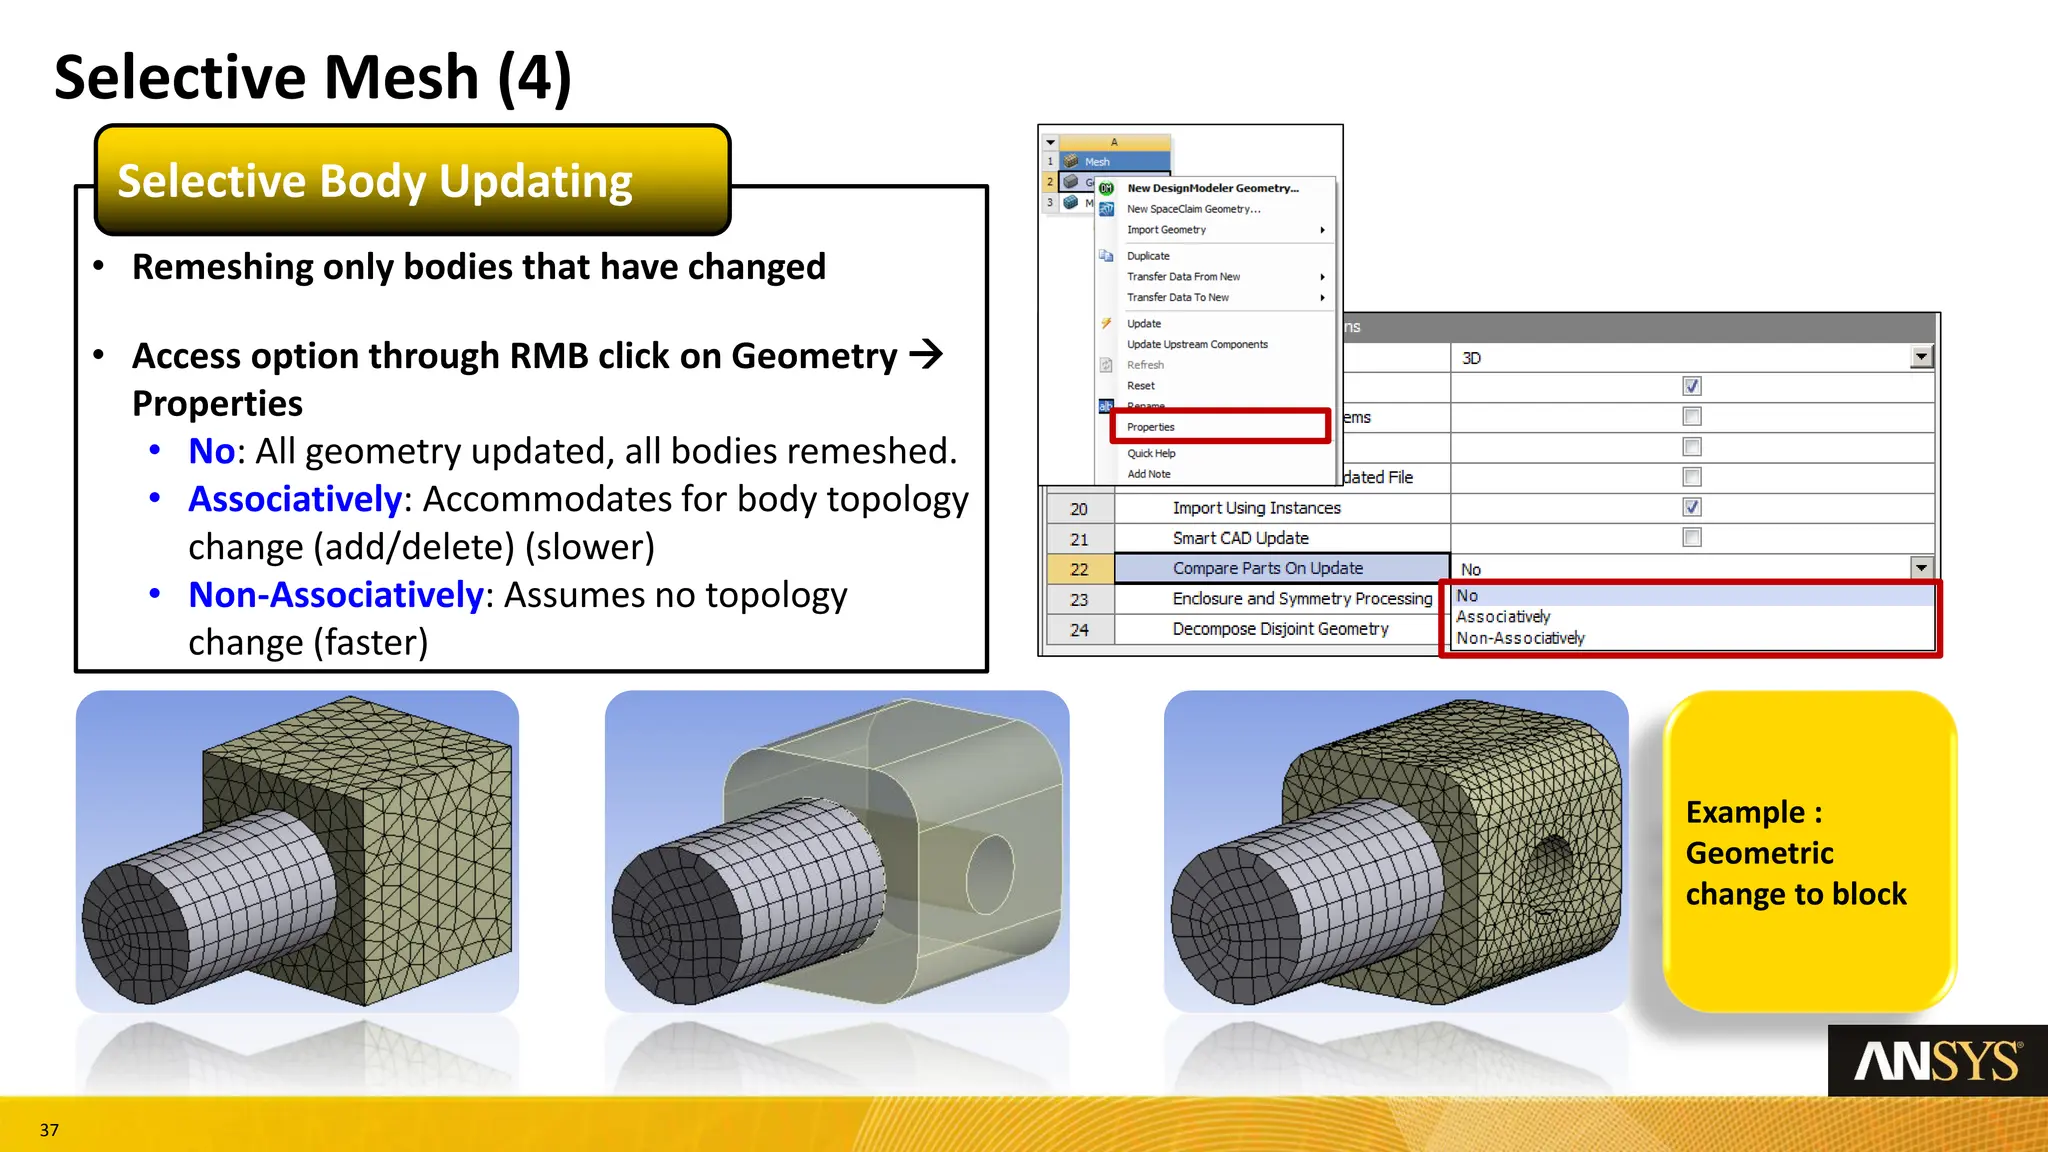Click the Compare Parts On Update property row
Image resolution: width=2048 pixels, height=1152 pixels.
1267,568
